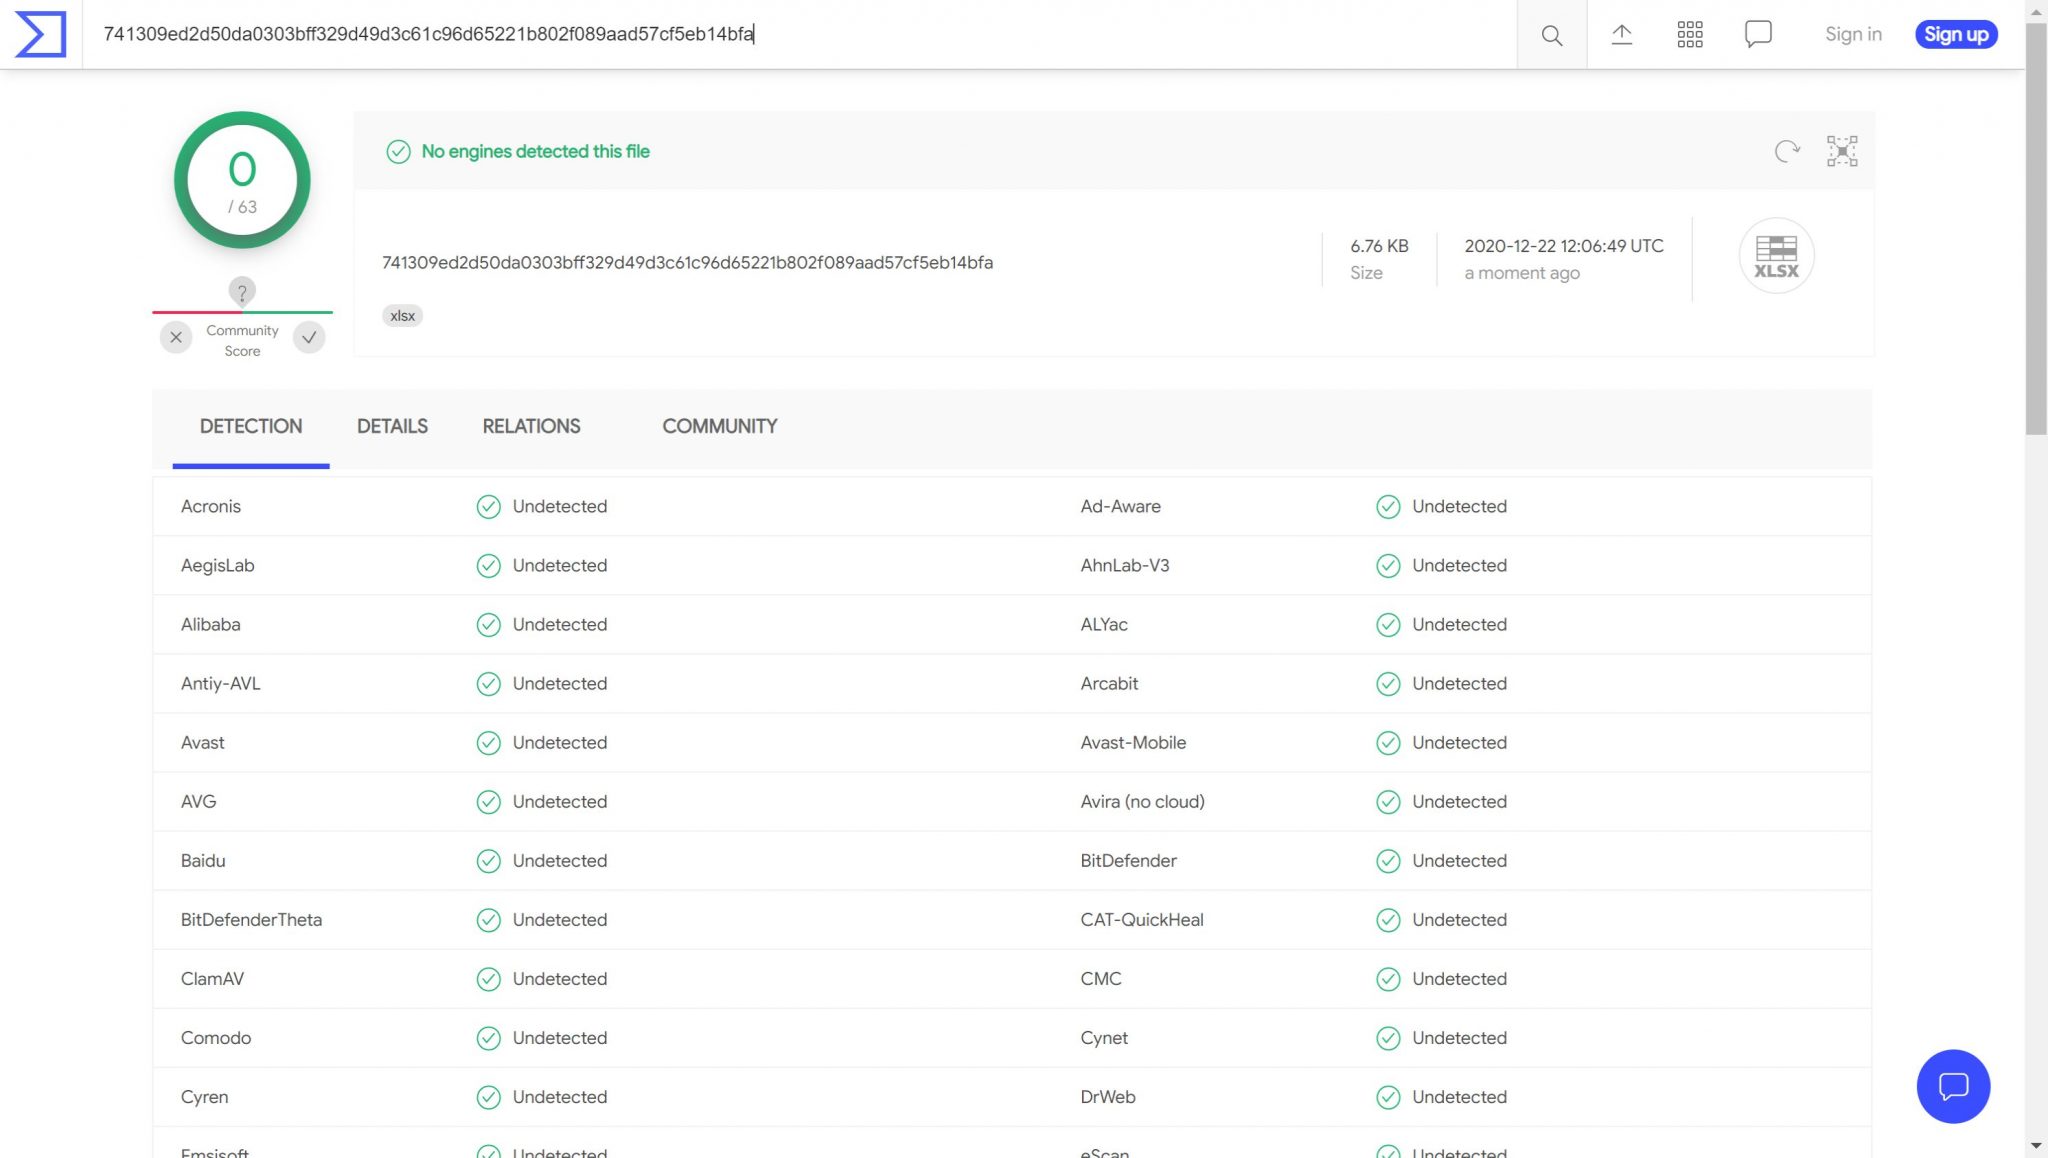This screenshot has height=1158, width=2048.
Task: Click the ClamAV undetected check icon
Action: [x=488, y=979]
